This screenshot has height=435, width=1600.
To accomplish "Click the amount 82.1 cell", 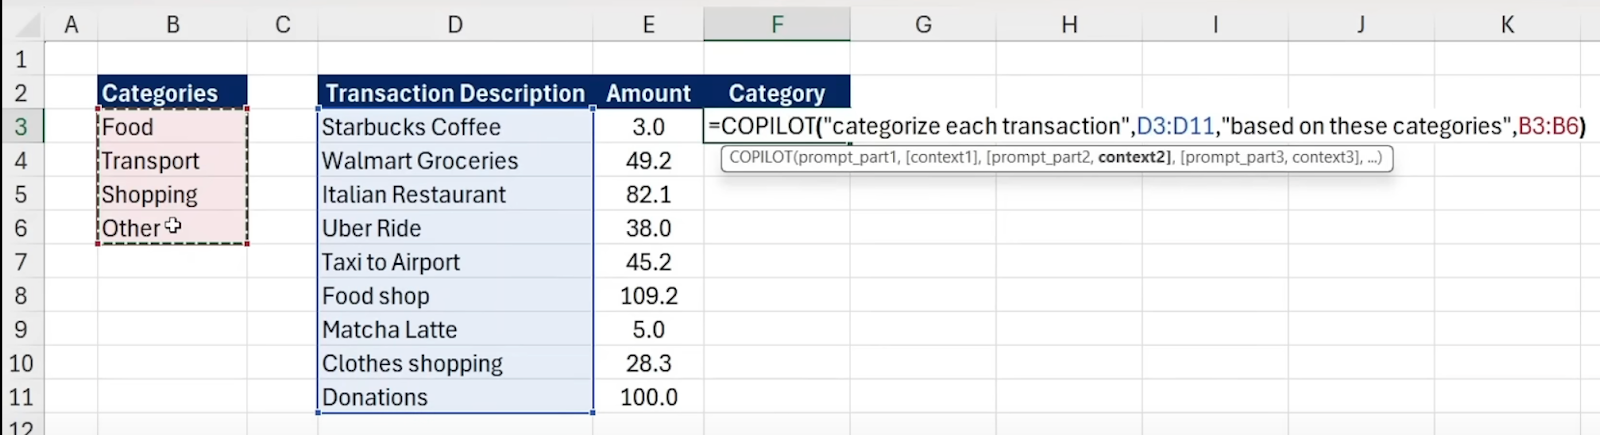I will (x=648, y=195).
